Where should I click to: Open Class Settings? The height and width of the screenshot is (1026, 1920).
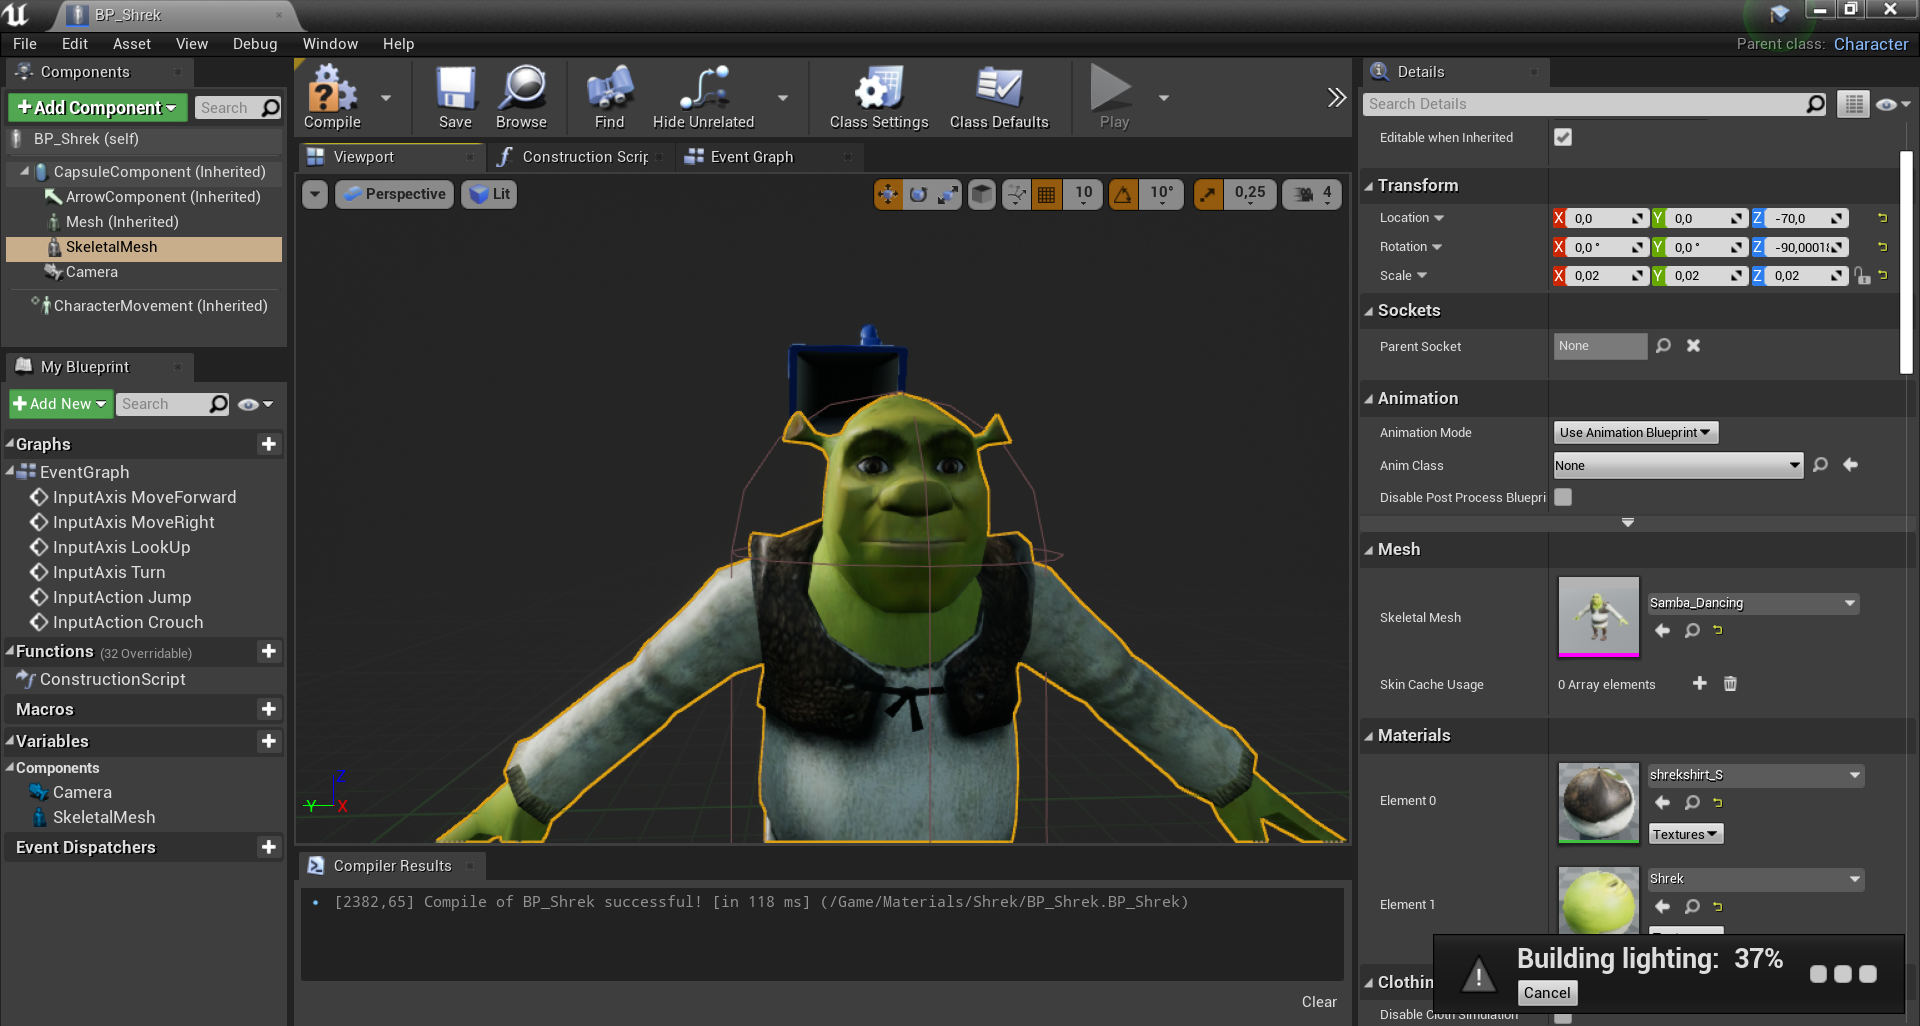(x=879, y=97)
